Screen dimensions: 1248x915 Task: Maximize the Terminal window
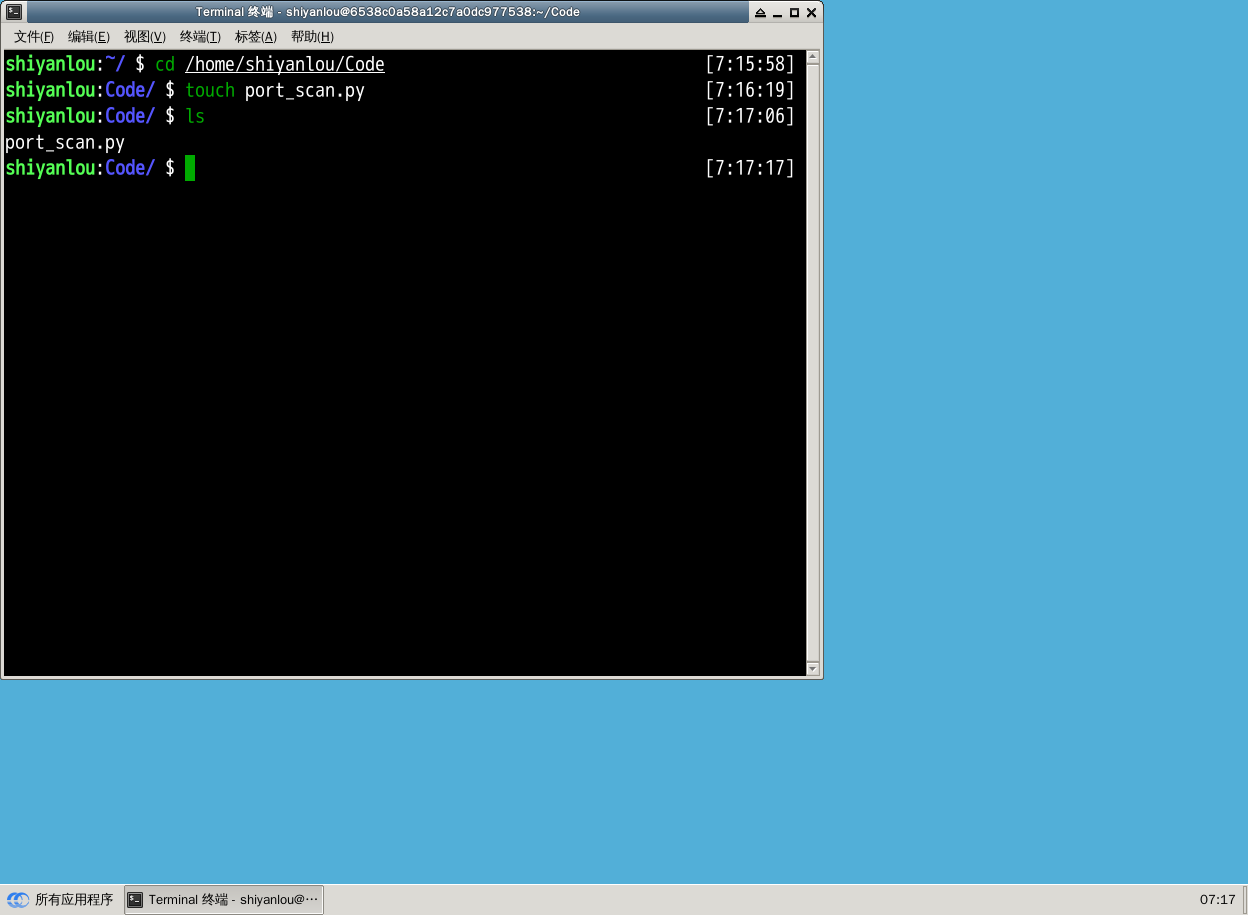tap(794, 13)
